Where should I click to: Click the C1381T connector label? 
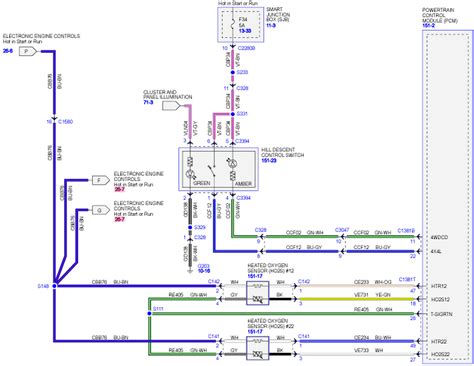coord(407,279)
